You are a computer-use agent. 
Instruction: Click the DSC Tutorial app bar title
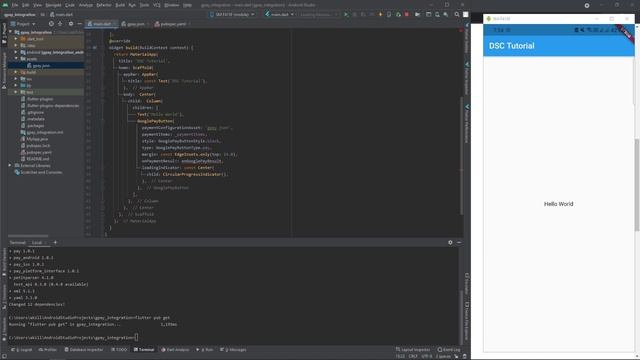click(x=511, y=46)
